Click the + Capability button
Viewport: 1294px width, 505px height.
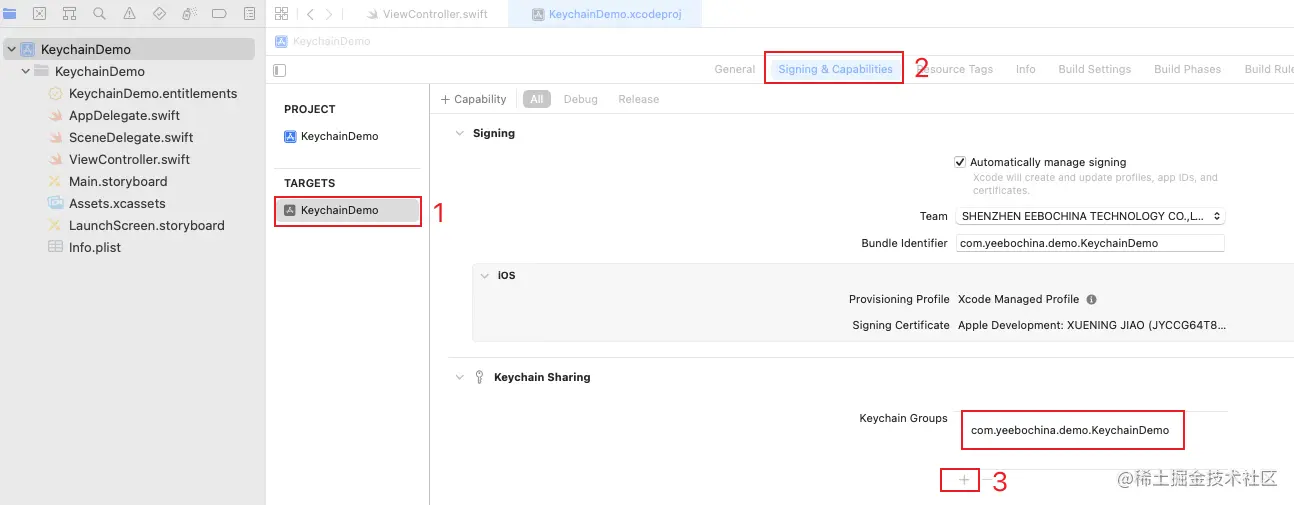pos(474,99)
